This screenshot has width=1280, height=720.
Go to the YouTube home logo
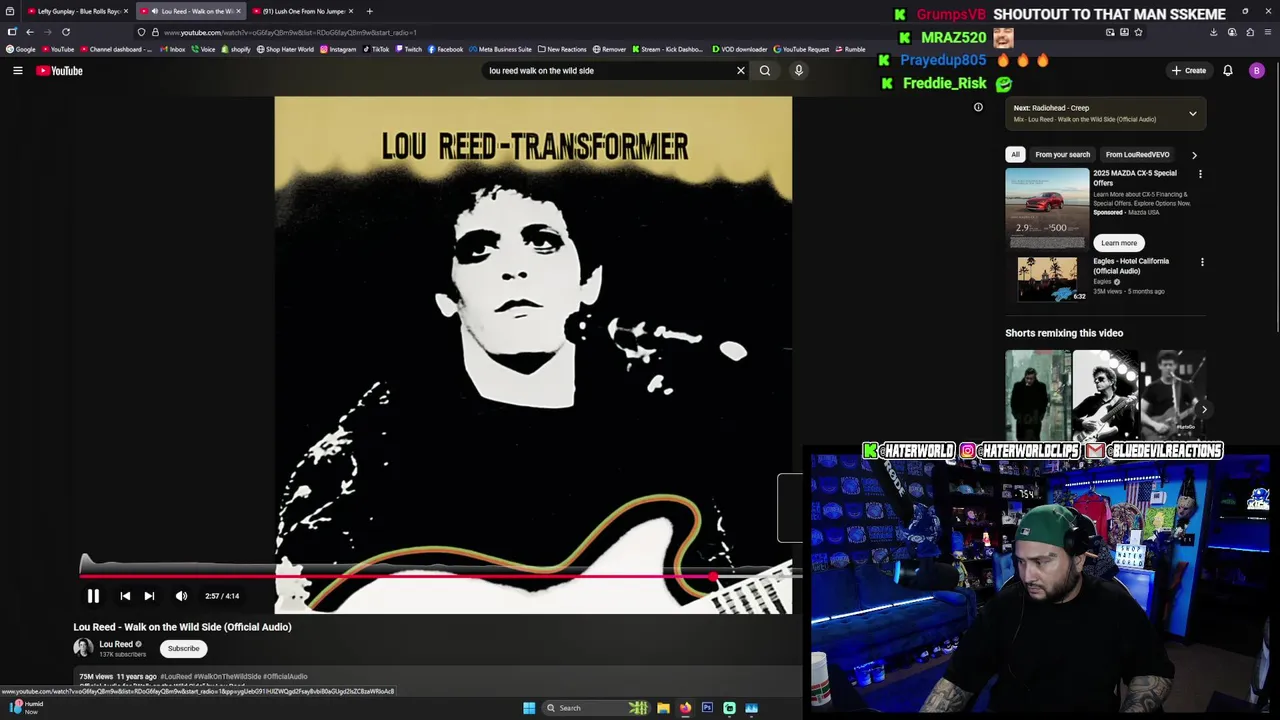pyautogui.click(x=59, y=70)
